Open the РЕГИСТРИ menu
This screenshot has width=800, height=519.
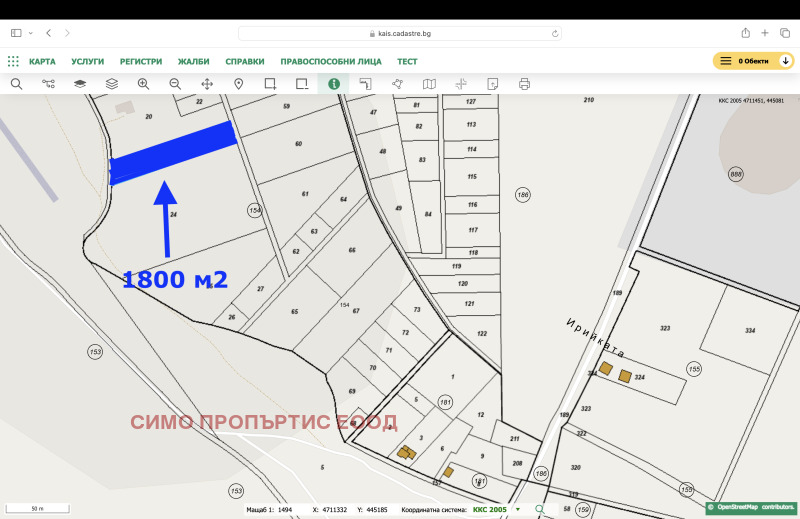141,61
